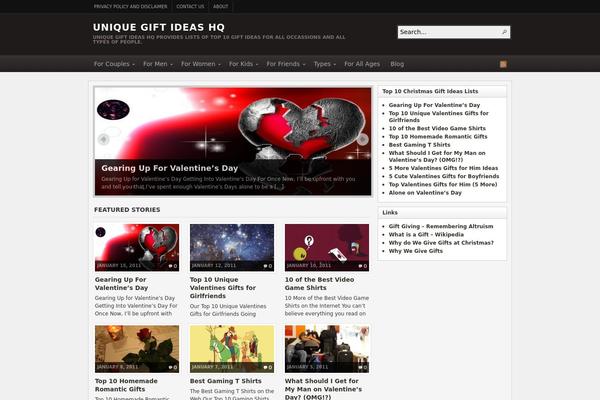600x400 pixels.
Task: Open the Why We Give Gifts link
Action: click(x=416, y=251)
